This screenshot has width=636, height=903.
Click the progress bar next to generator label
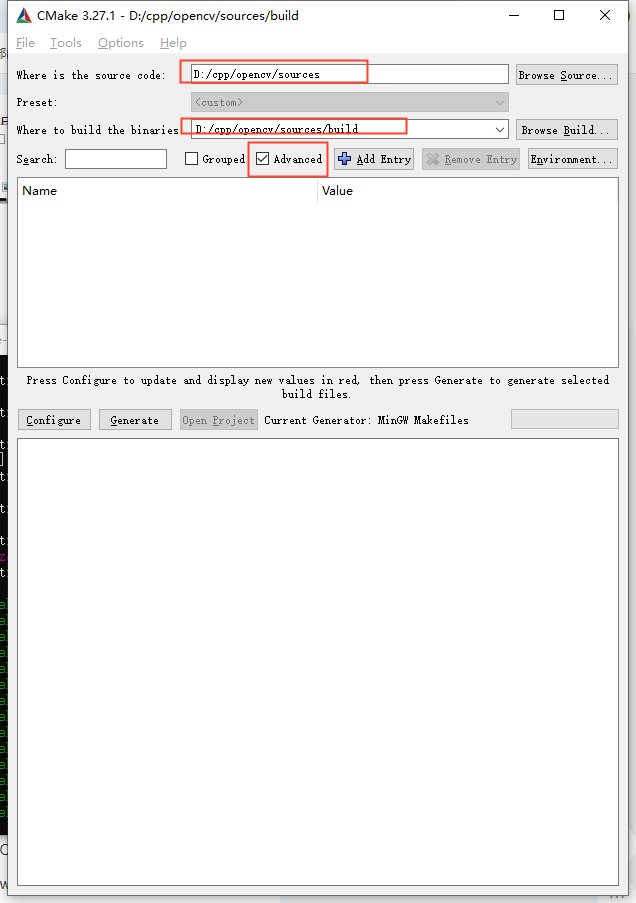click(565, 419)
